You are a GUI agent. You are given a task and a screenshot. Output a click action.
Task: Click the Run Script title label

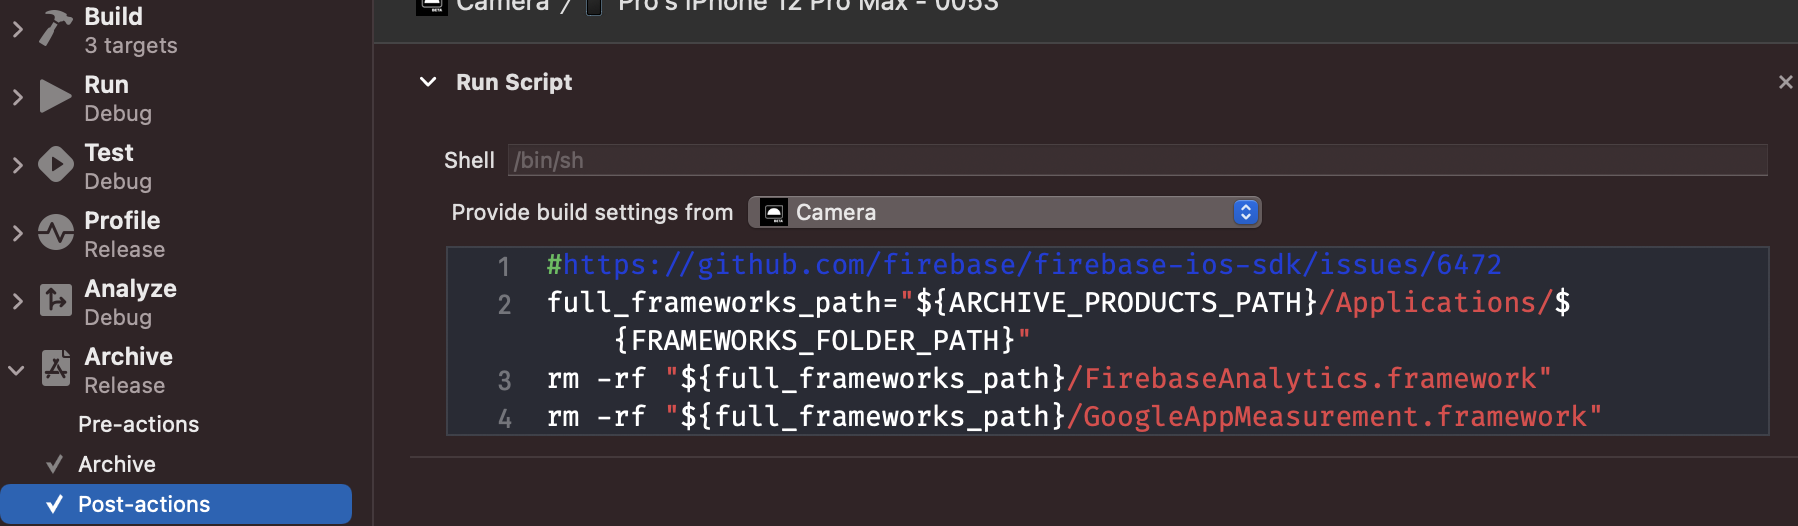pyautogui.click(x=514, y=82)
